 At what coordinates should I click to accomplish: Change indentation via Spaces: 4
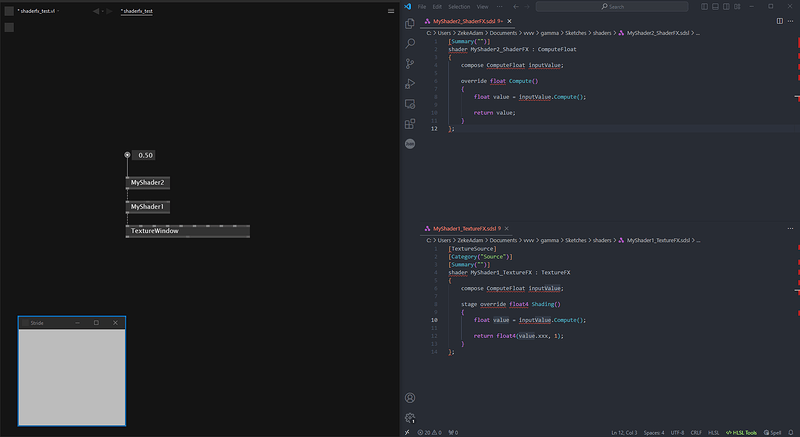point(654,432)
